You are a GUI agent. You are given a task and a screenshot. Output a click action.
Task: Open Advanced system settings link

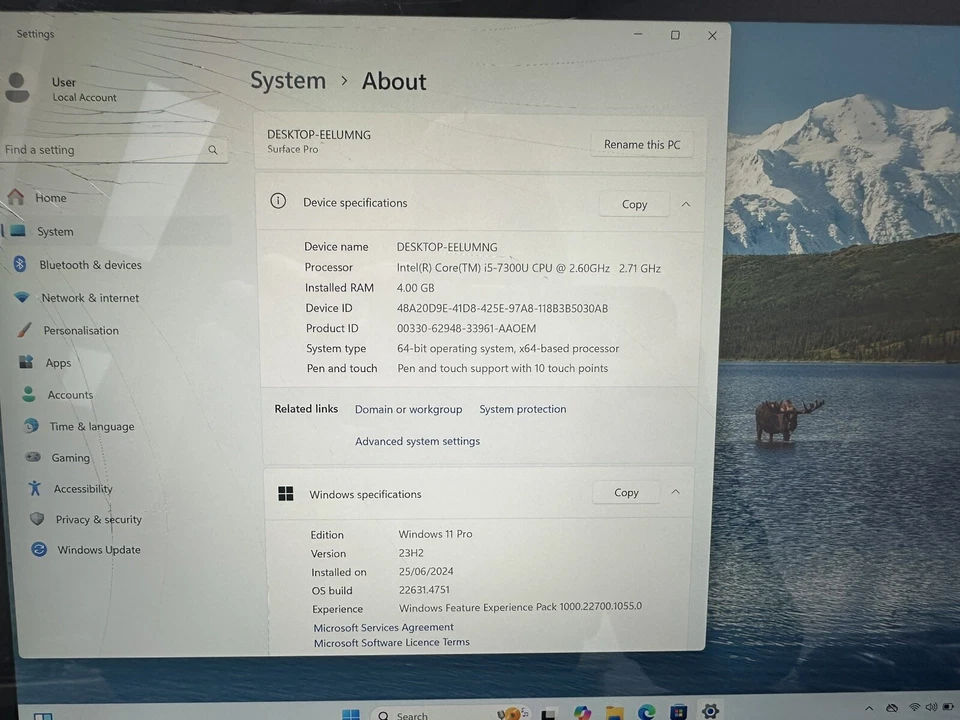point(417,441)
